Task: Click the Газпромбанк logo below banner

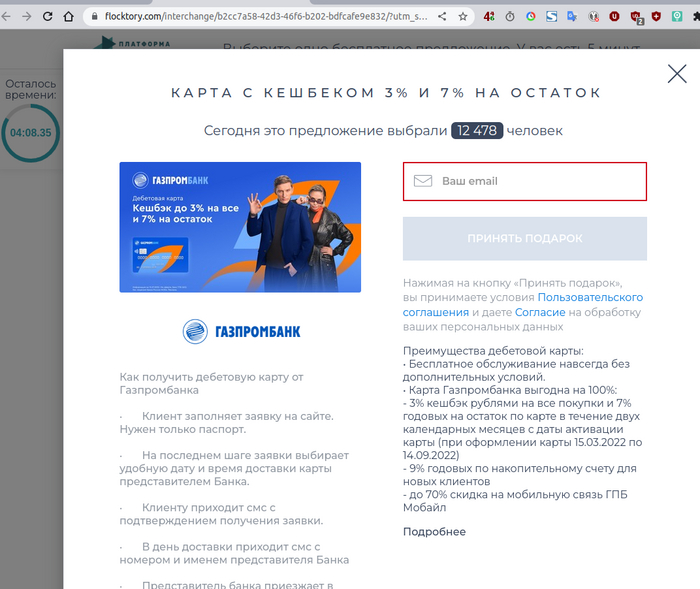Action: pyautogui.click(x=242, y=331)
